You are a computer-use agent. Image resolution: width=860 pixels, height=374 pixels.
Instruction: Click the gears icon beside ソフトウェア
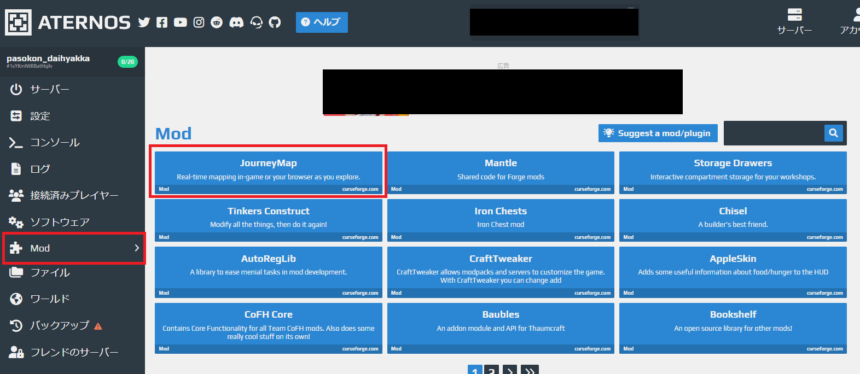(16, 222)
